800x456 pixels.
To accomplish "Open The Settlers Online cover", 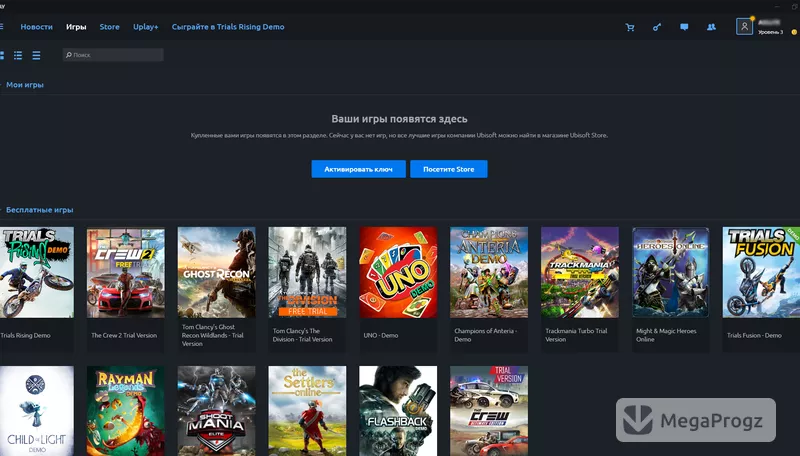I will click(x=307, y=411).
